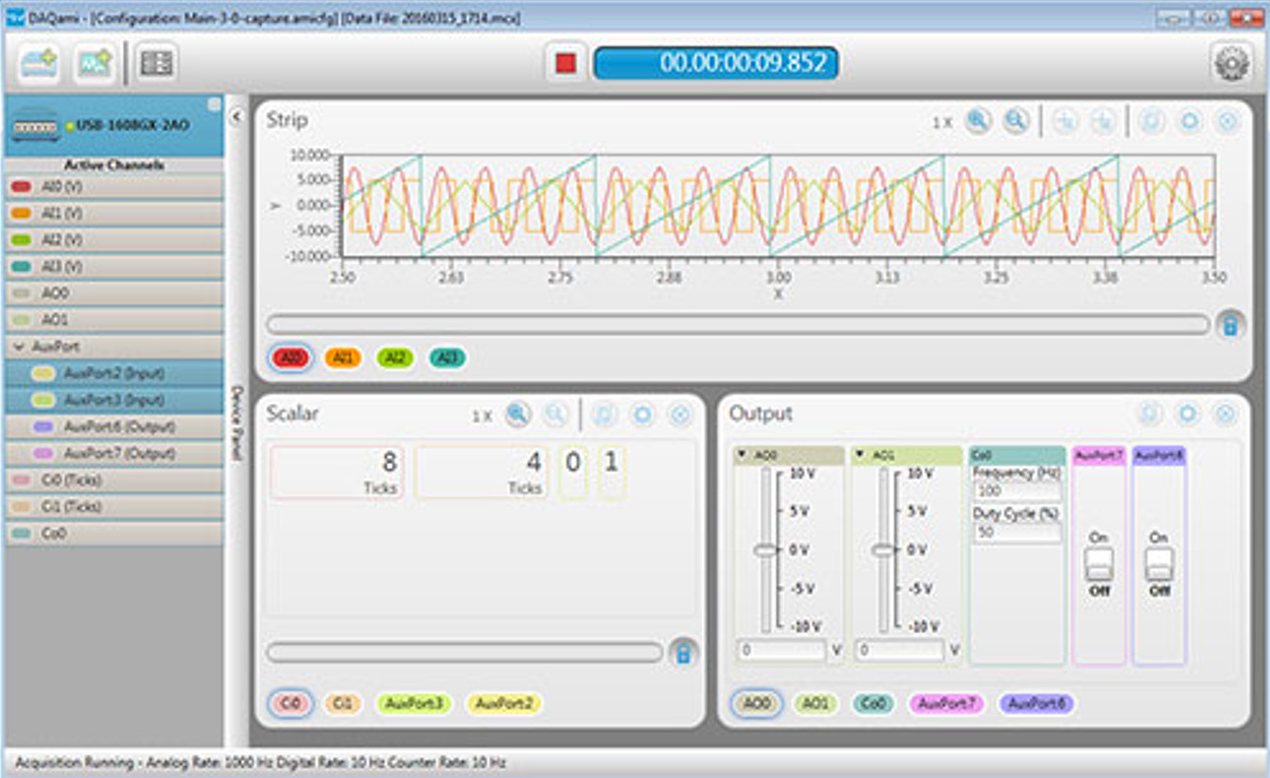Select channel AI1 (V) in Active Channels
The width and height of the screenshot is (1270, 778).
(x=114, y=214)
